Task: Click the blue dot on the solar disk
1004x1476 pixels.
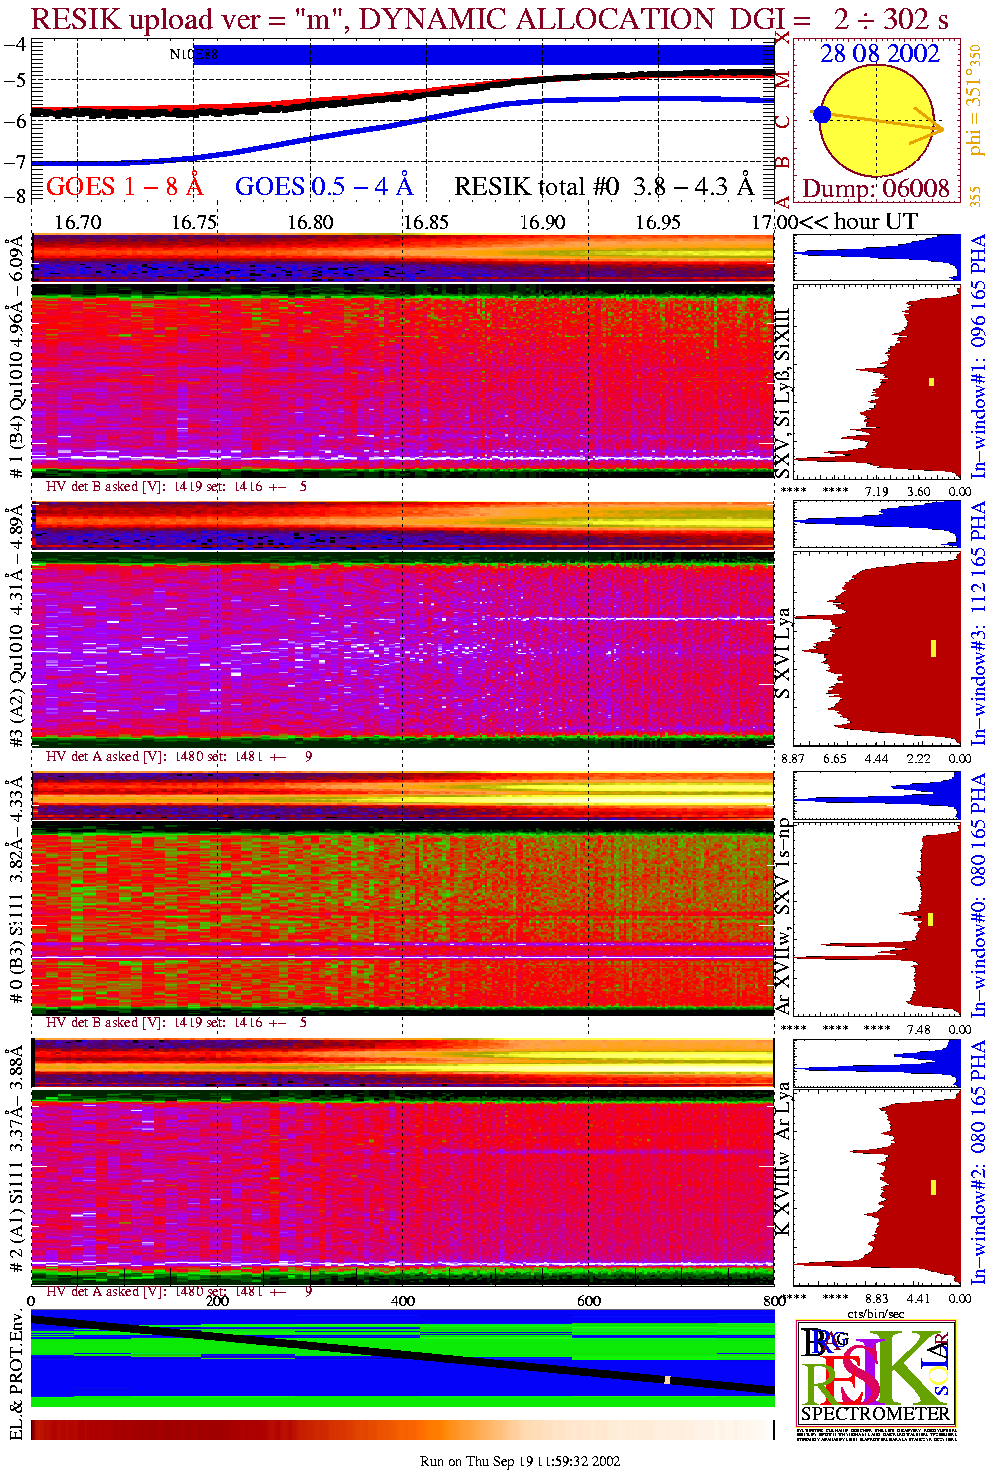Action: [822, 115]
